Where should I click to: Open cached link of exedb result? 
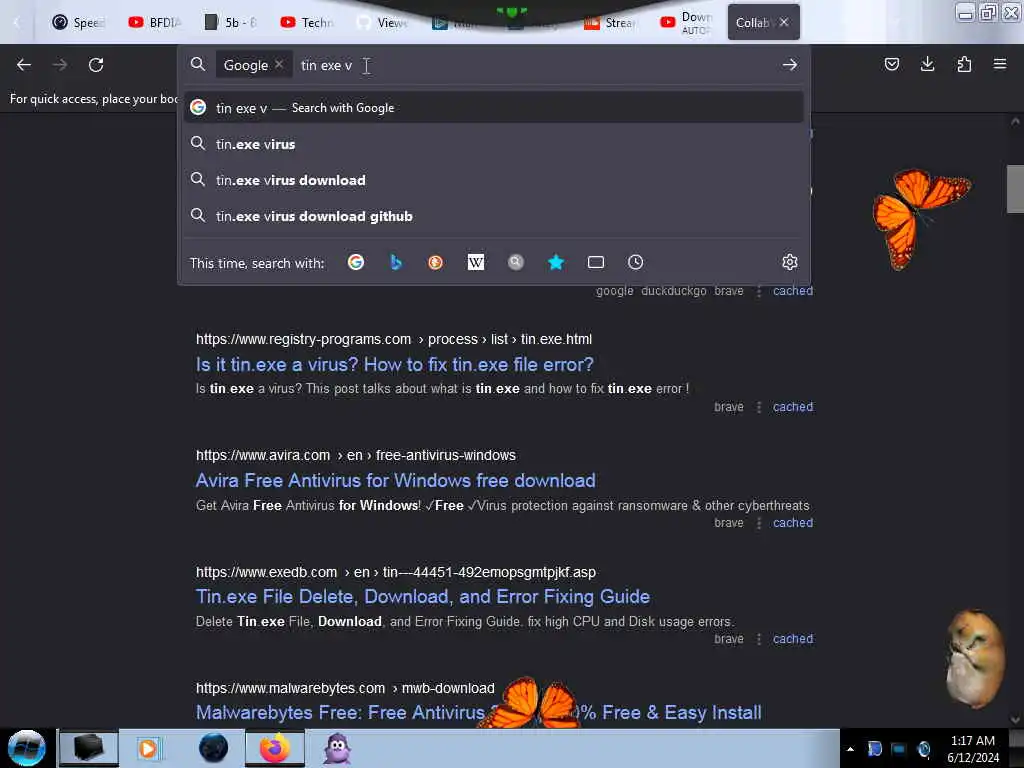point(793,639)
